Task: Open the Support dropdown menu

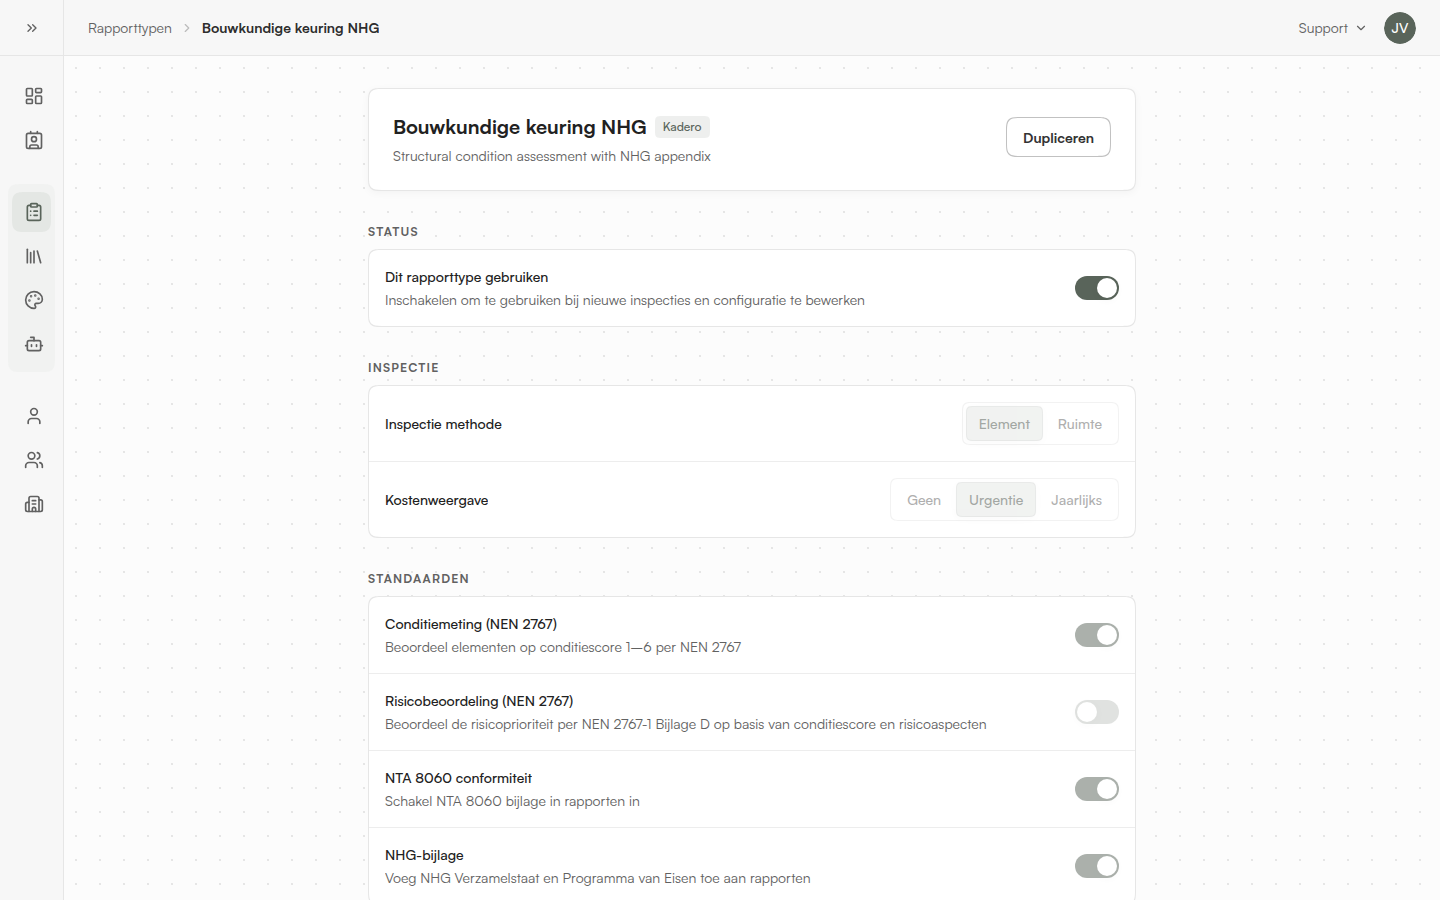Action: point(1331,28)
